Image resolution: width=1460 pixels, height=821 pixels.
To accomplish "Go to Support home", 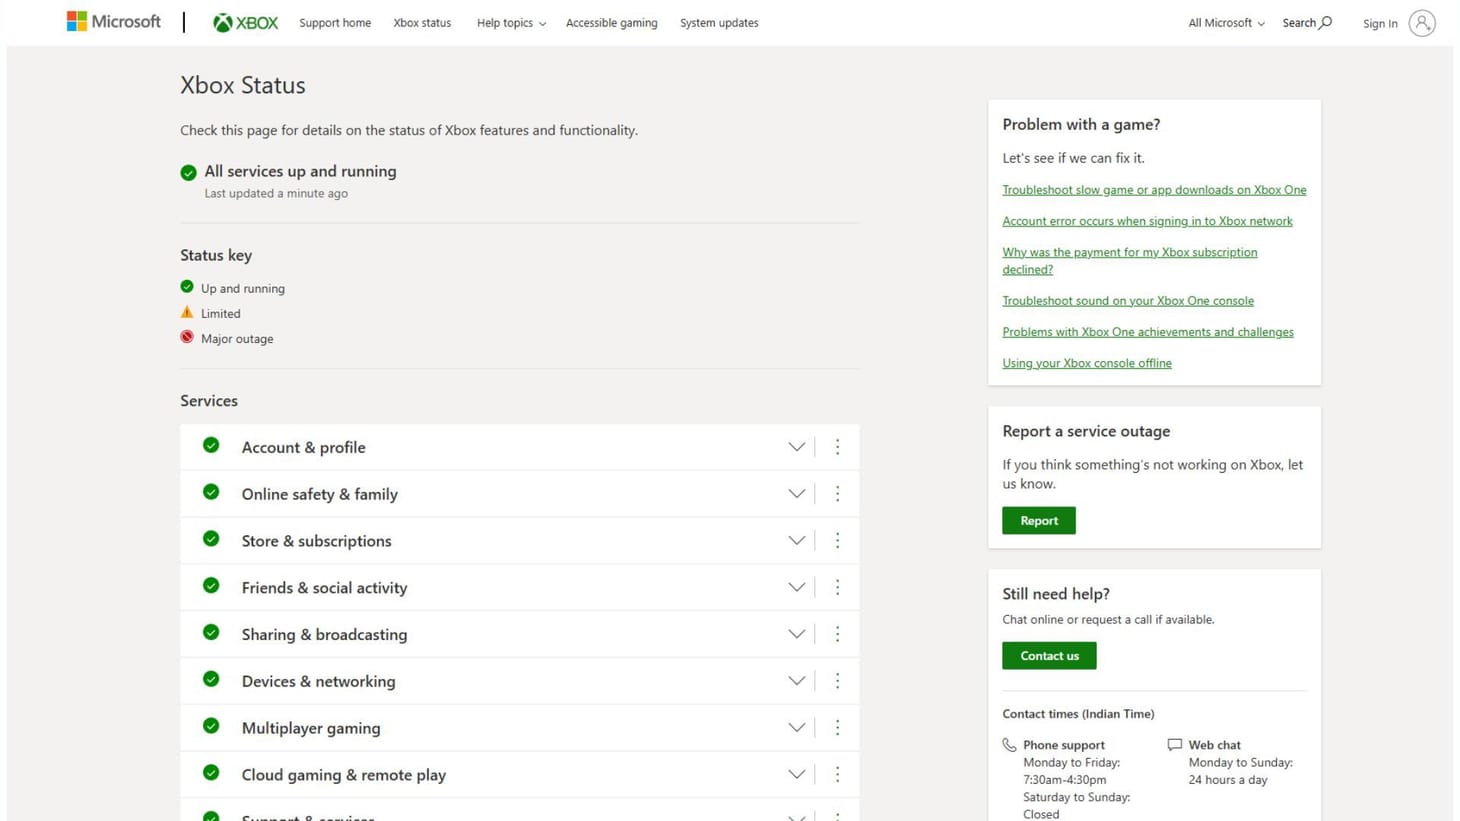I will pyautogui.click(x=334, y=22).
